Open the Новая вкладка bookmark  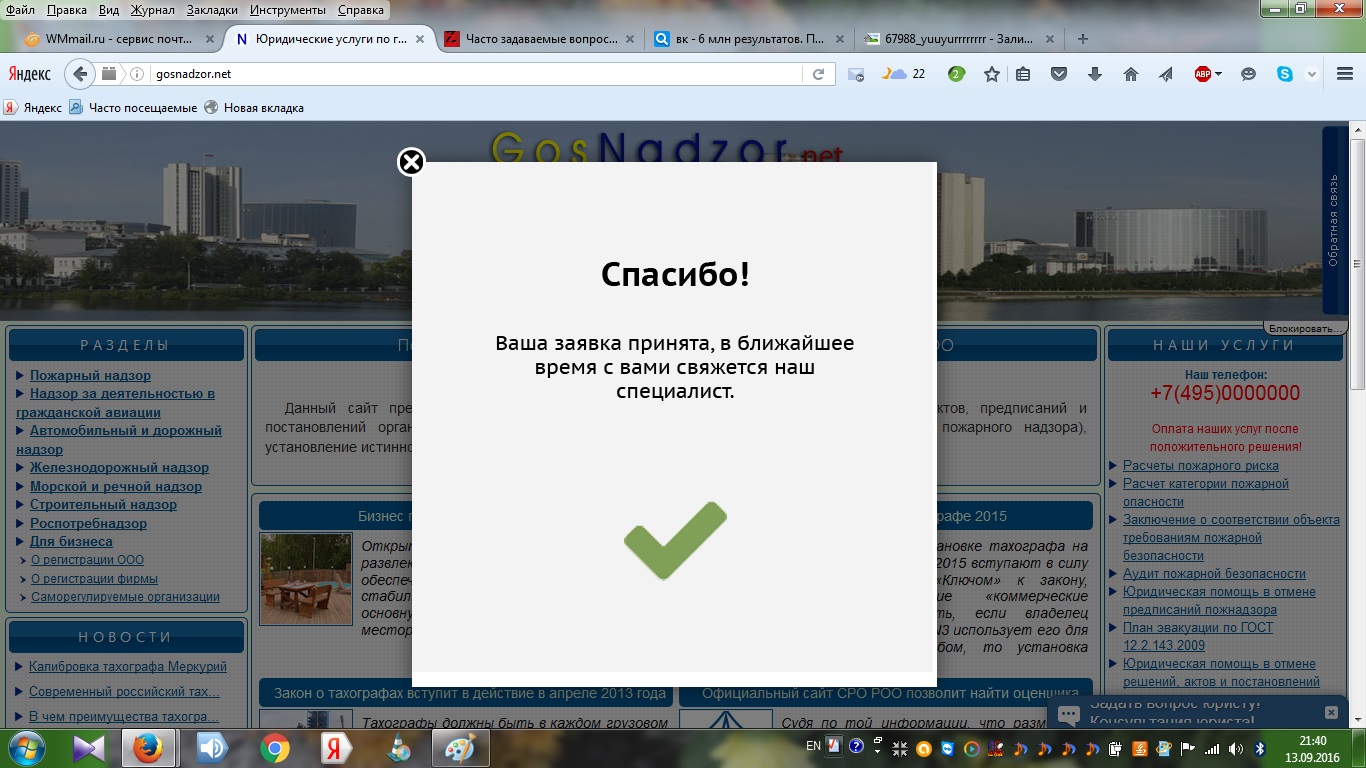click(254, 107)
